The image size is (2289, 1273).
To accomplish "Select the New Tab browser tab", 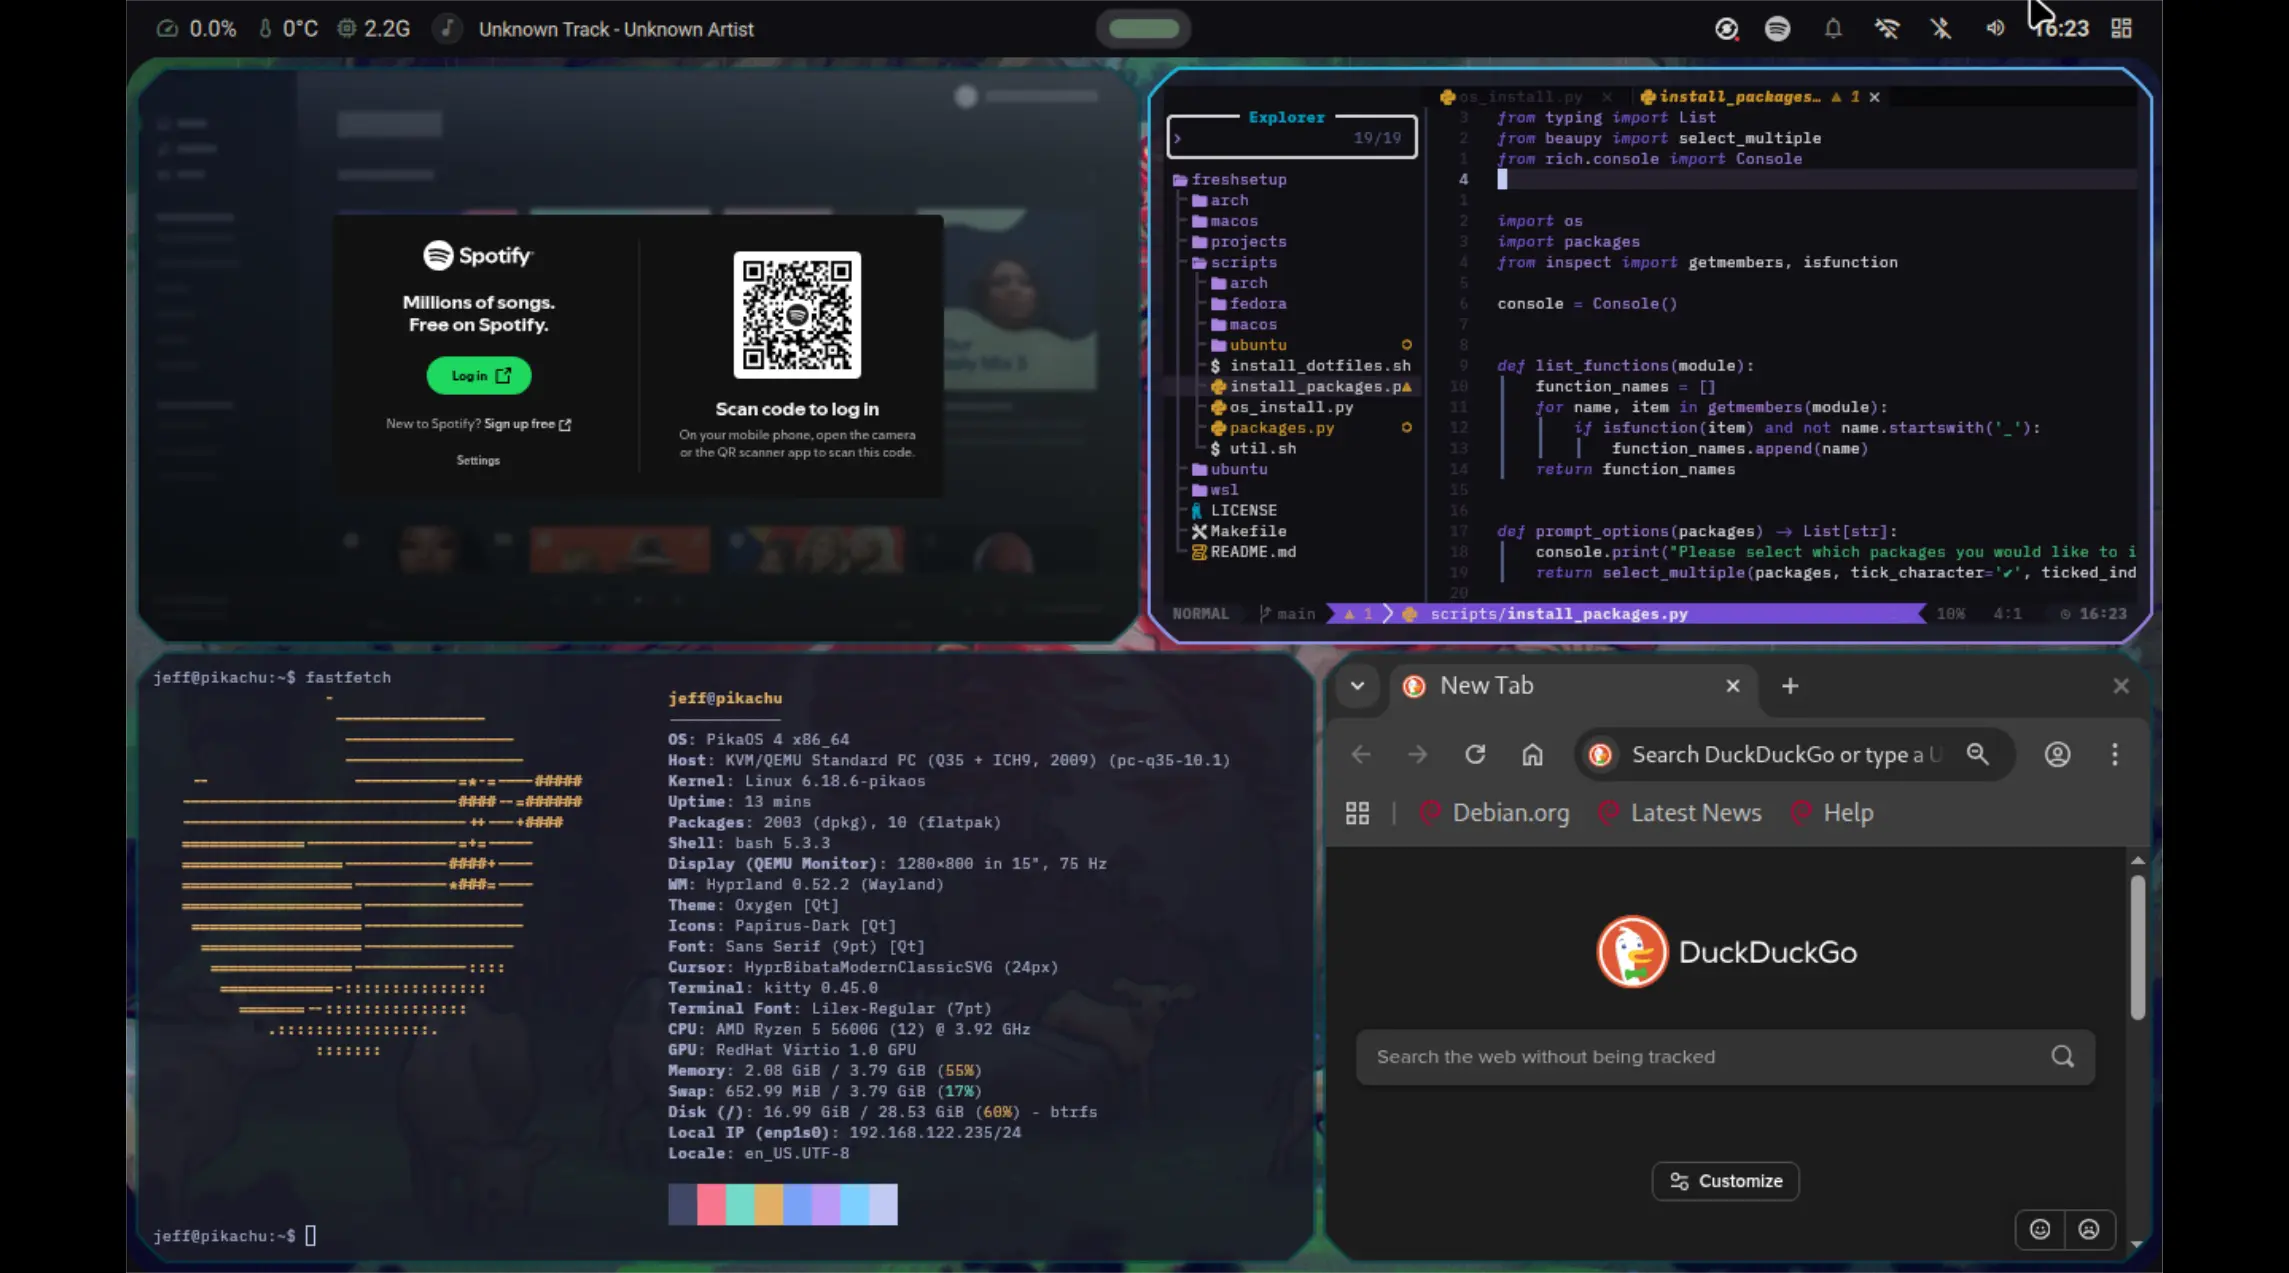I will pyautogui.click(x=1486, y=686).
